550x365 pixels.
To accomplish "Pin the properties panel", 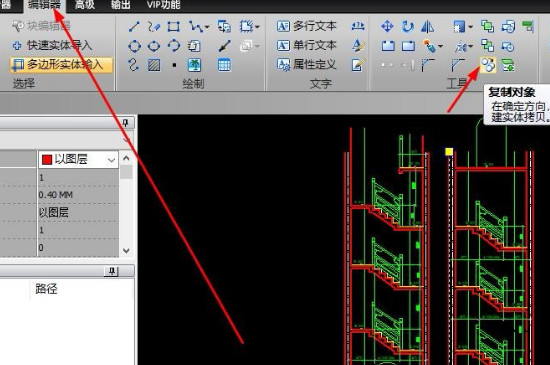I will coord(125,123).
